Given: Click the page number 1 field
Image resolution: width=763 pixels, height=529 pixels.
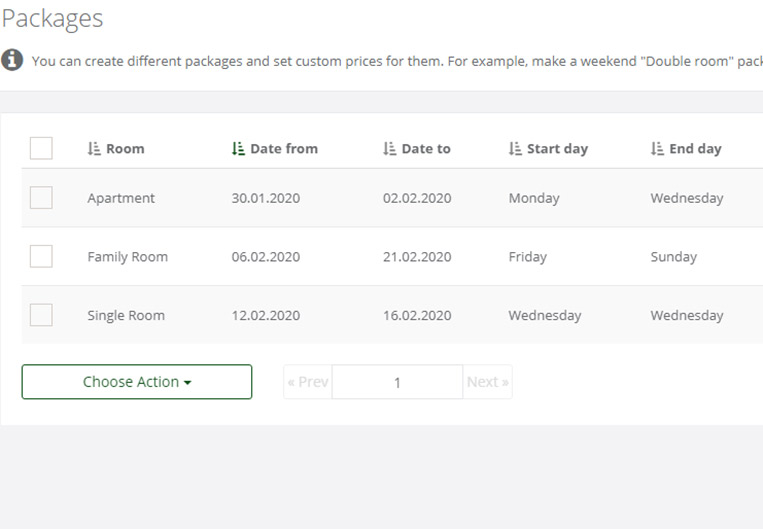Looking at the screenshot, I should pyautogui.click(x=398, y=382).
